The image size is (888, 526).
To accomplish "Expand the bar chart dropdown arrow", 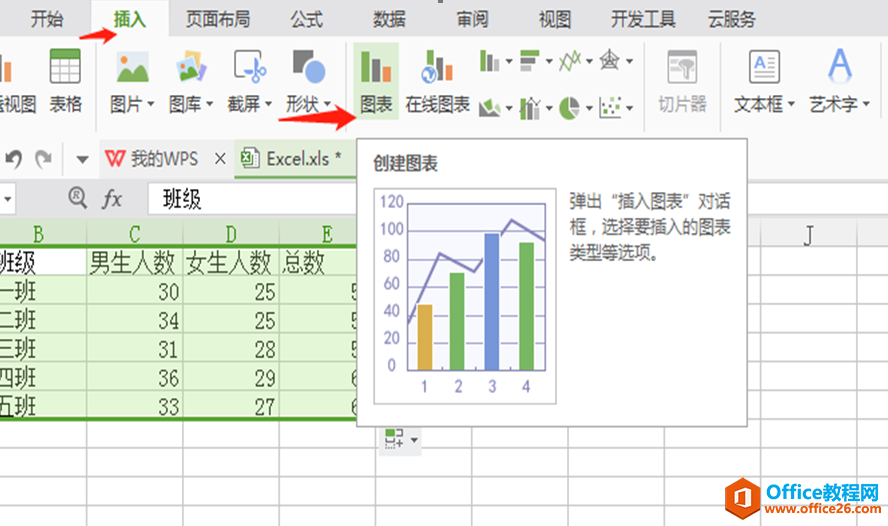I will (x=549, y=61).
